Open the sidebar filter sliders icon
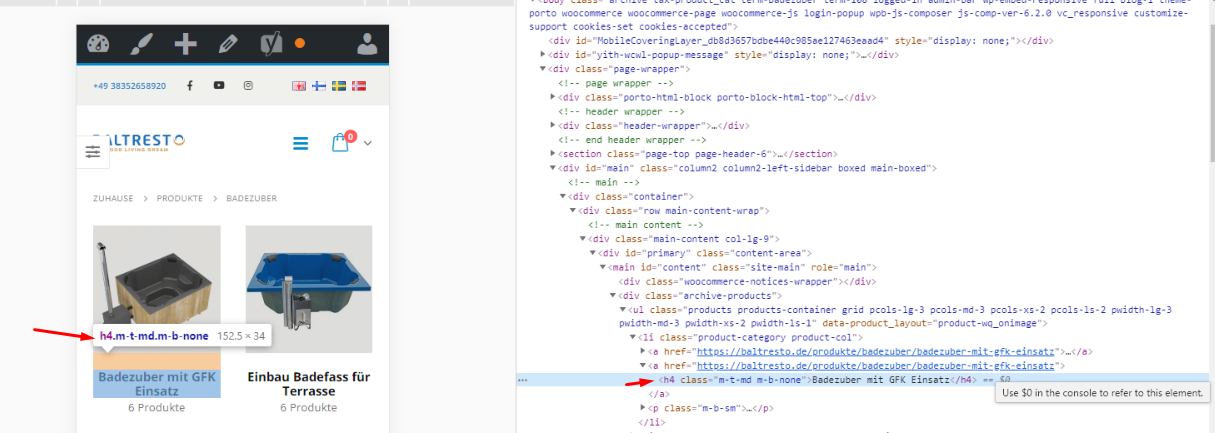This screenshot has width=1215, height=433. pos(93,151)
